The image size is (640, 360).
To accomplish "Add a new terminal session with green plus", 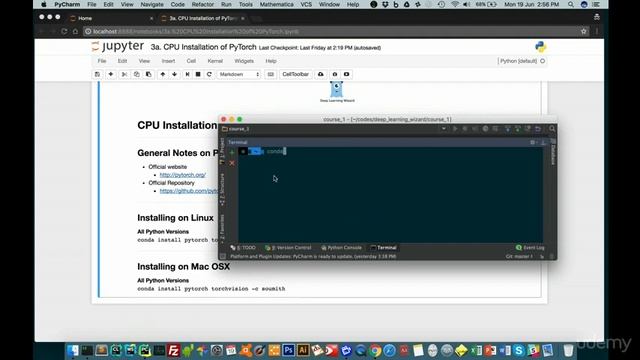I will pos(232,152).
